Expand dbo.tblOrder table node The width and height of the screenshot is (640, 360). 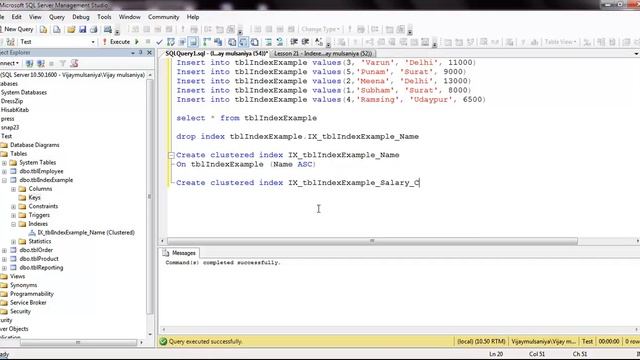coord(4,250)
